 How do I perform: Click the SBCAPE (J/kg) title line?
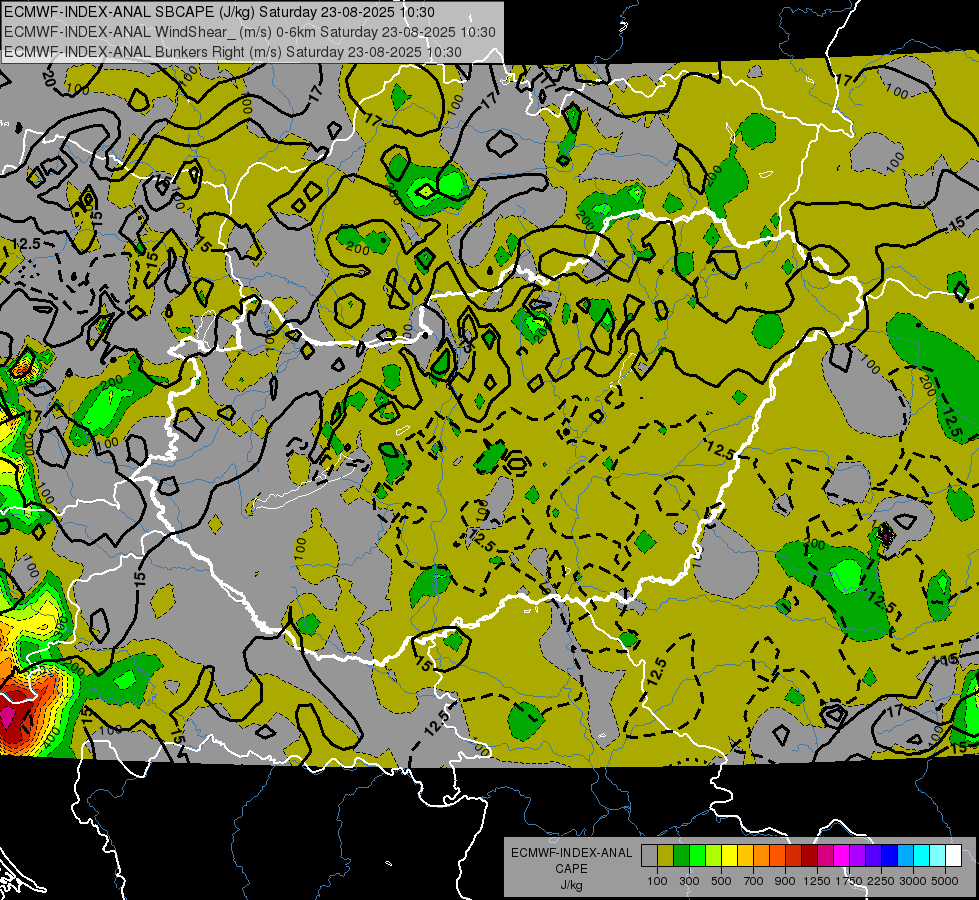219,12
